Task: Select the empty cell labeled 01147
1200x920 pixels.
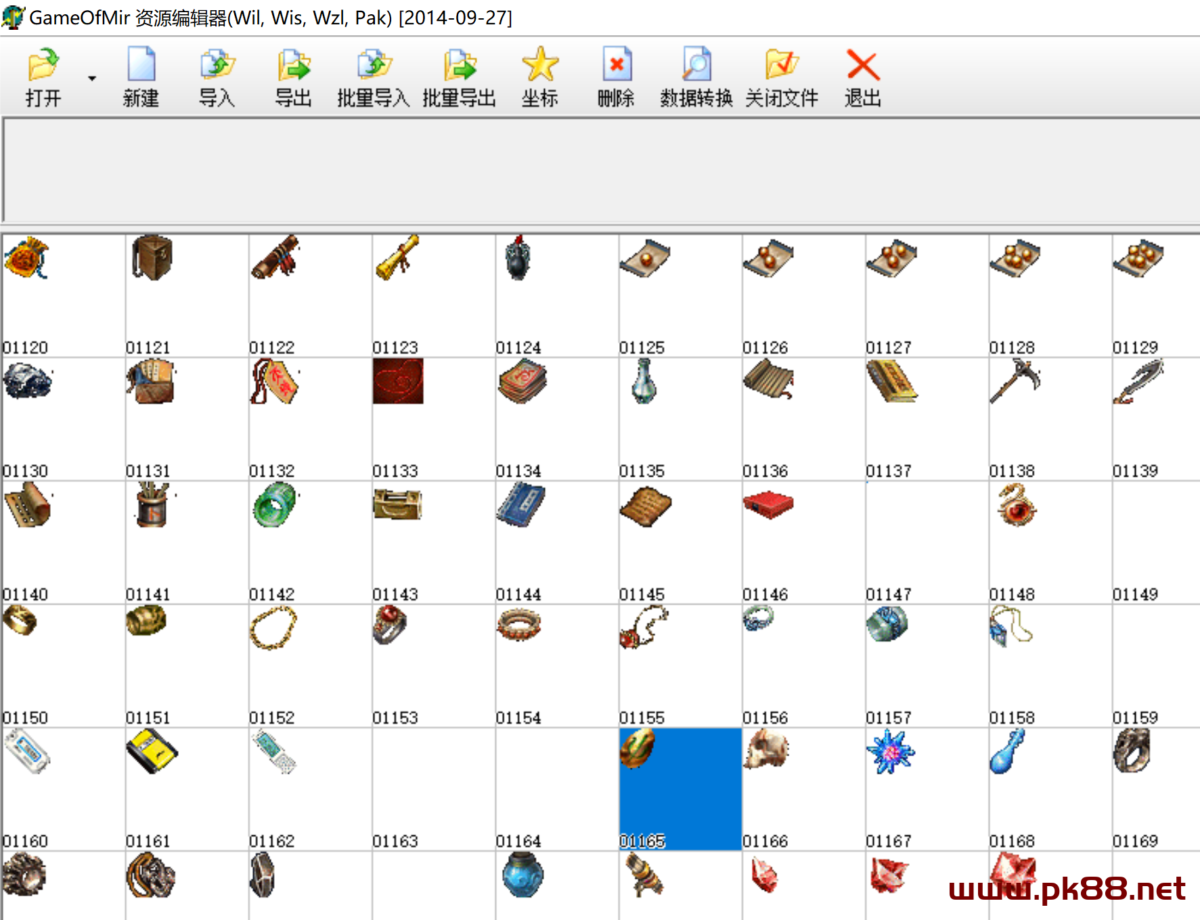Action: click(x=926, y=541)
